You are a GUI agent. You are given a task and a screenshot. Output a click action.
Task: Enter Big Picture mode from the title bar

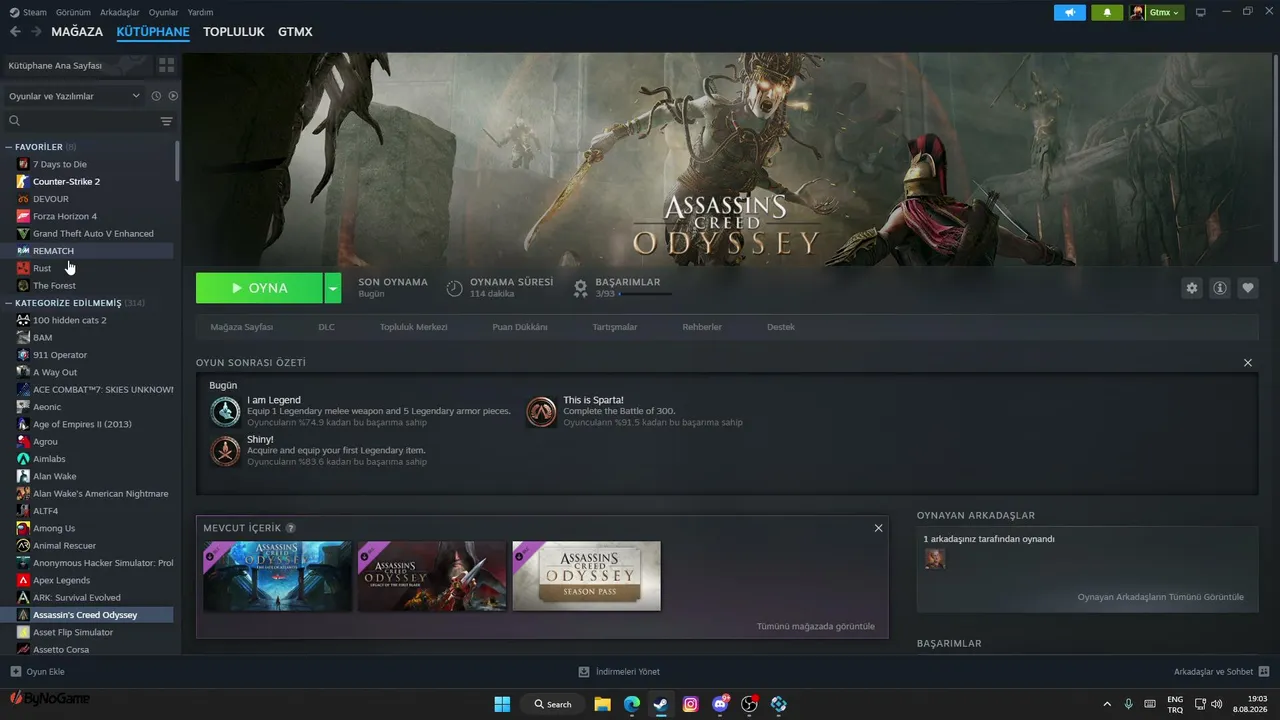(1201, 13)
